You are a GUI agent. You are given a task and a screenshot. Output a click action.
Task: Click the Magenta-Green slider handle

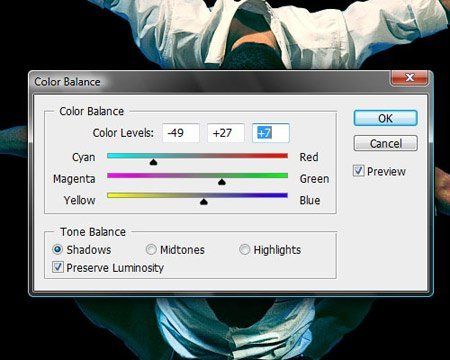tap(222, 181)
